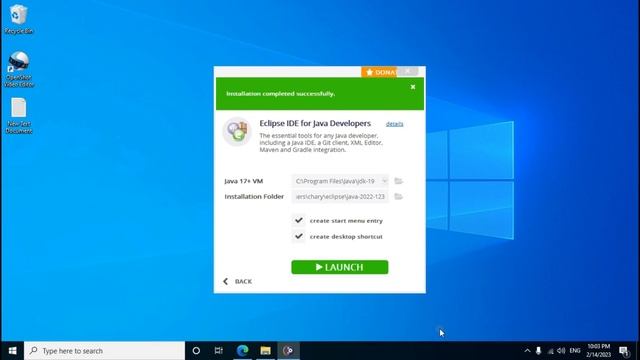Browse folder for Installation Folder

tap(398, 197)
